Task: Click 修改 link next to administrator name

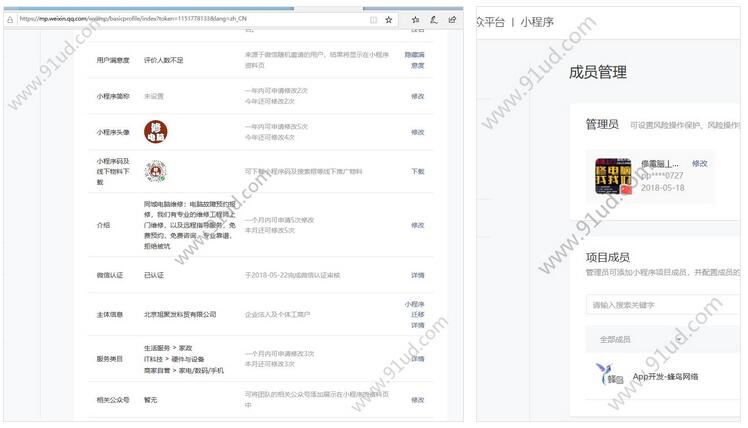Action: [x=699, y=163]
